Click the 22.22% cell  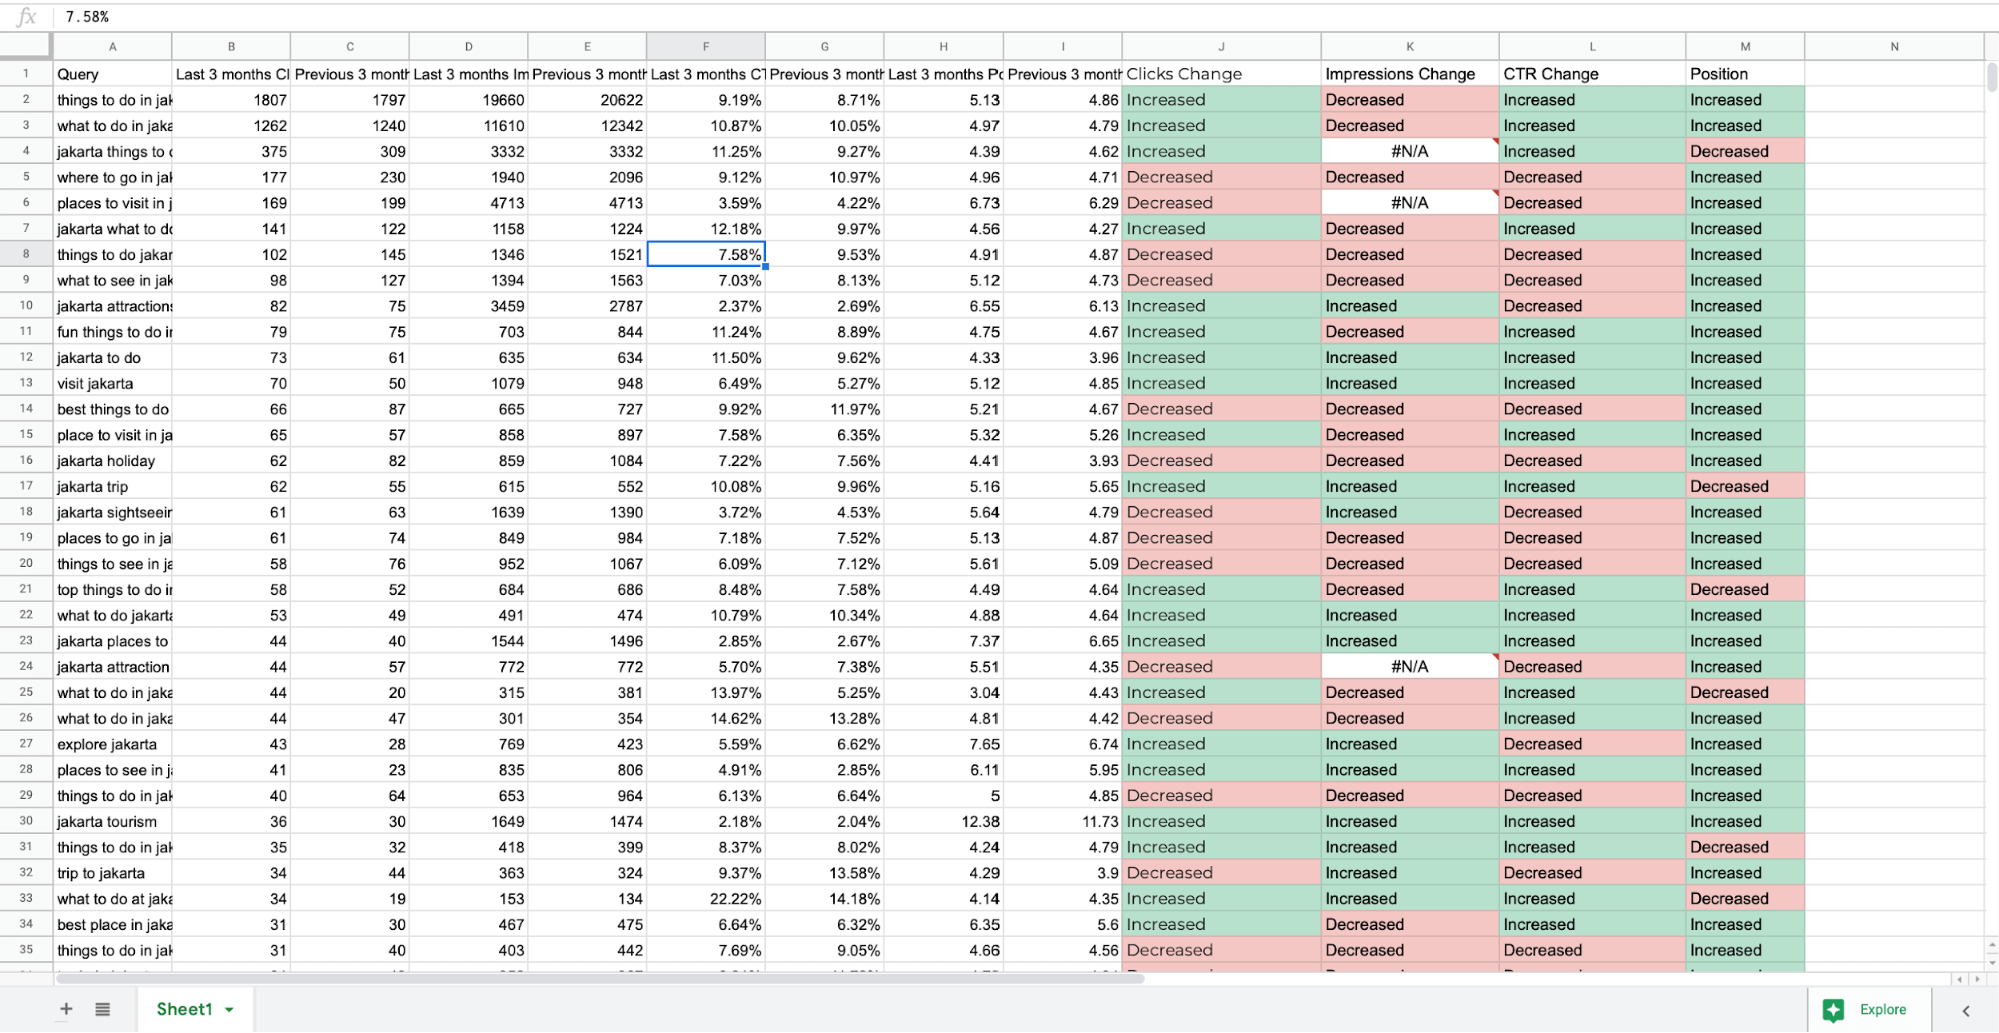(706, 899)
